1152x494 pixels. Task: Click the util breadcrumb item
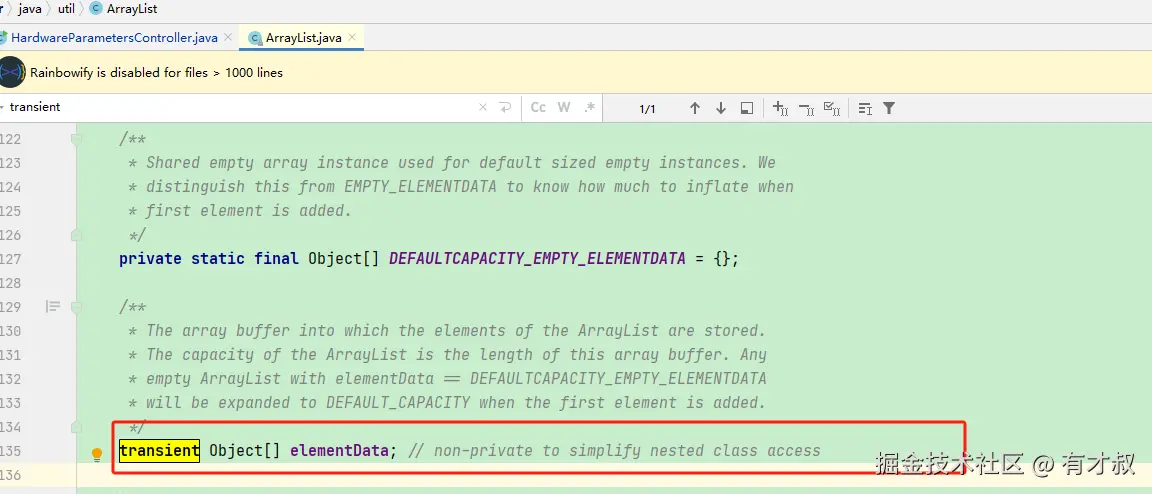click(x=67, y=10)
